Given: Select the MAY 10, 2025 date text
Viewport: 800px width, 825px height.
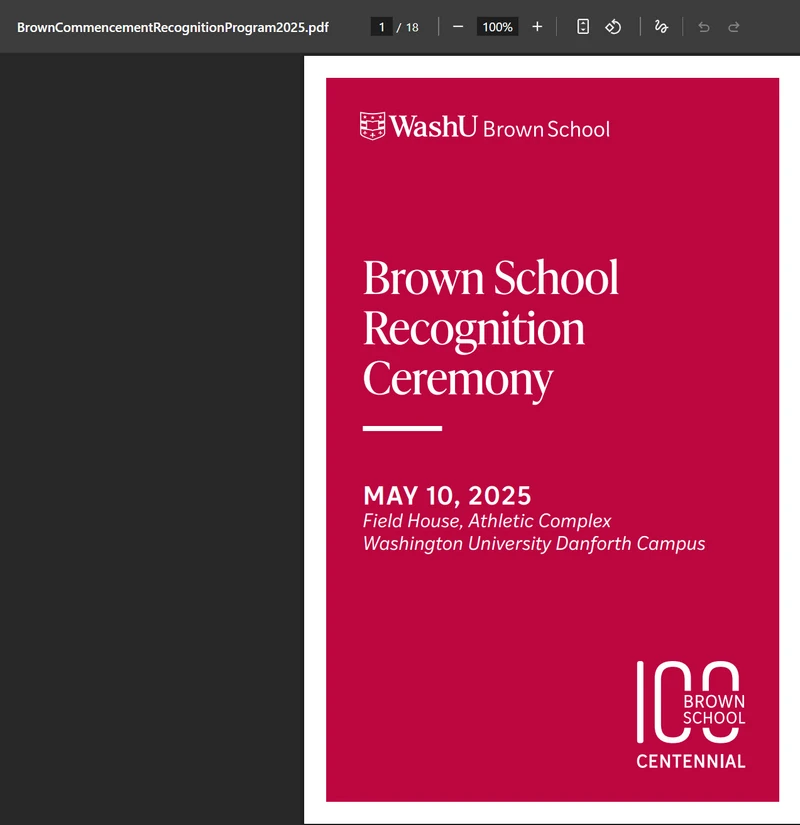Looking at the screenshot, I should pyautogui.click(x=447, y=496).
